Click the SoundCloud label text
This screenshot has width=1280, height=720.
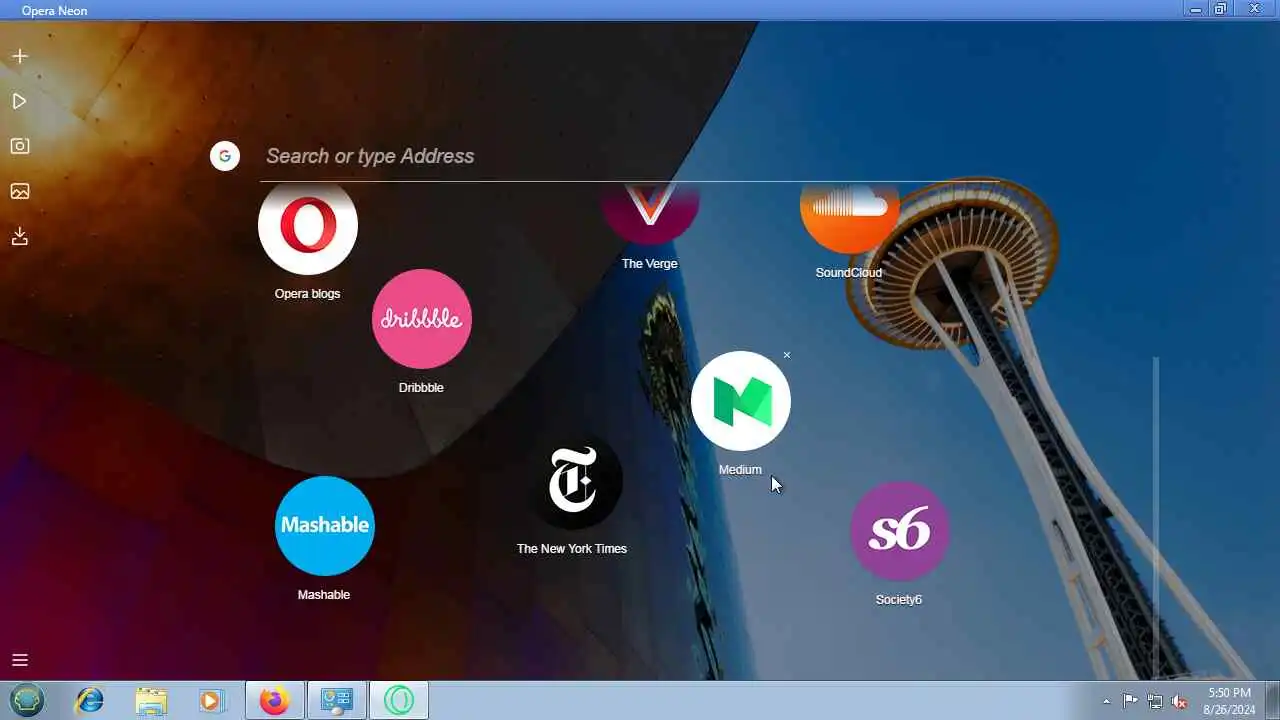click(x=849, y=273)
